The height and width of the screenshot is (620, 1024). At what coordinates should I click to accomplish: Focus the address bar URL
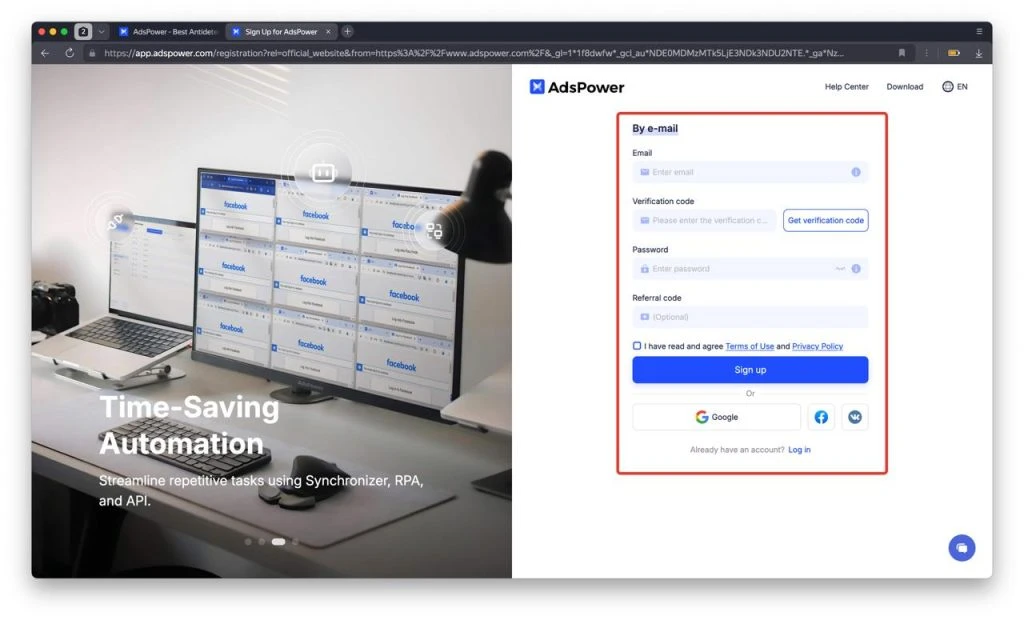473,53
